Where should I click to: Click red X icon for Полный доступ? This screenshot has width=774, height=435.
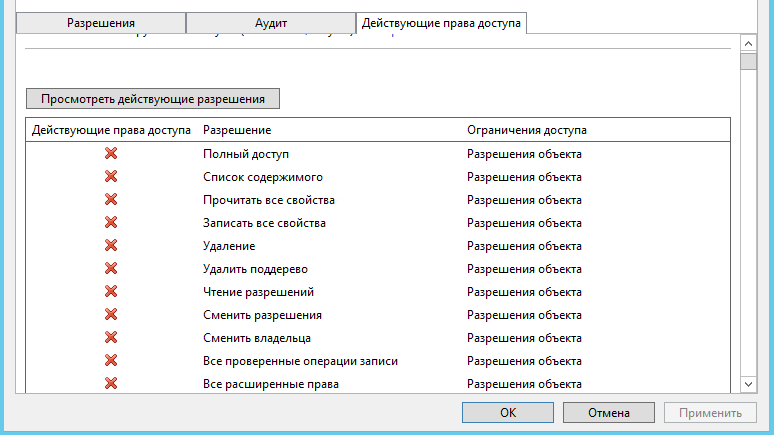tap(111, 154)
